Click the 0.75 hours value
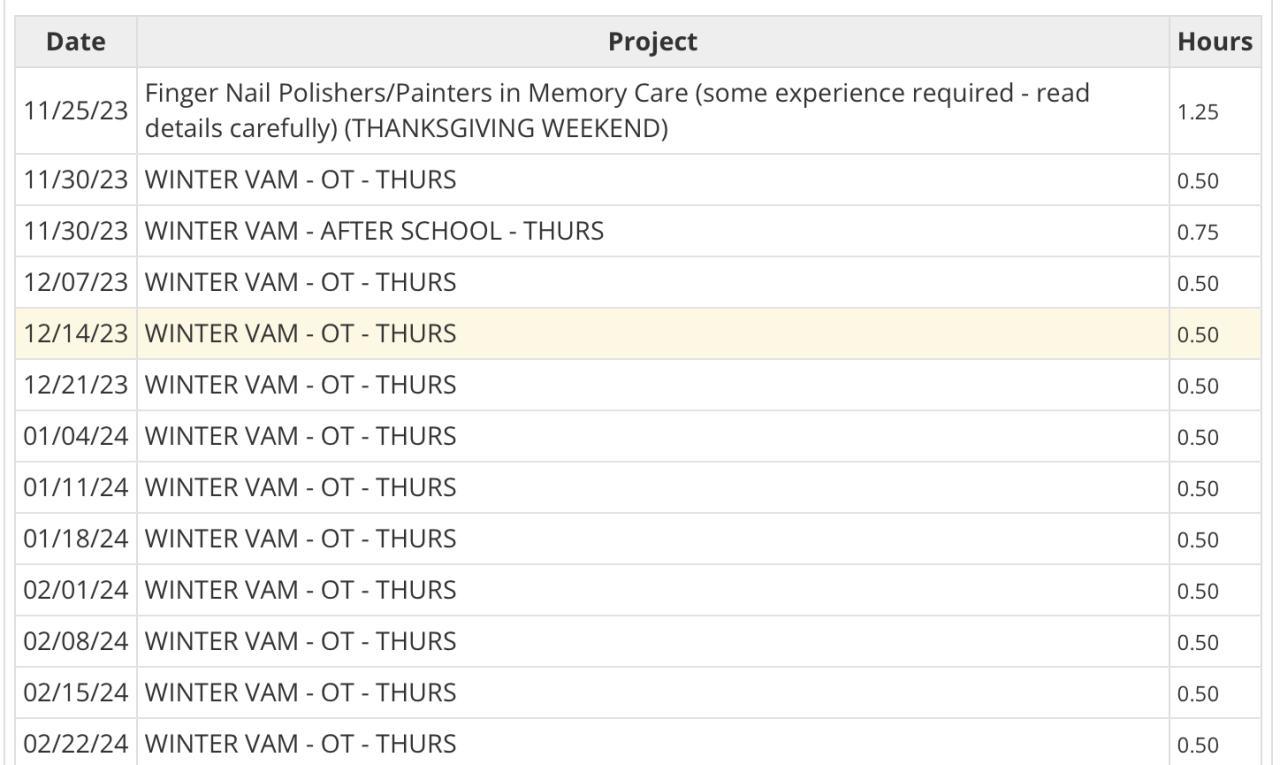The image size is (1280, 765). tap(1198, 232)
